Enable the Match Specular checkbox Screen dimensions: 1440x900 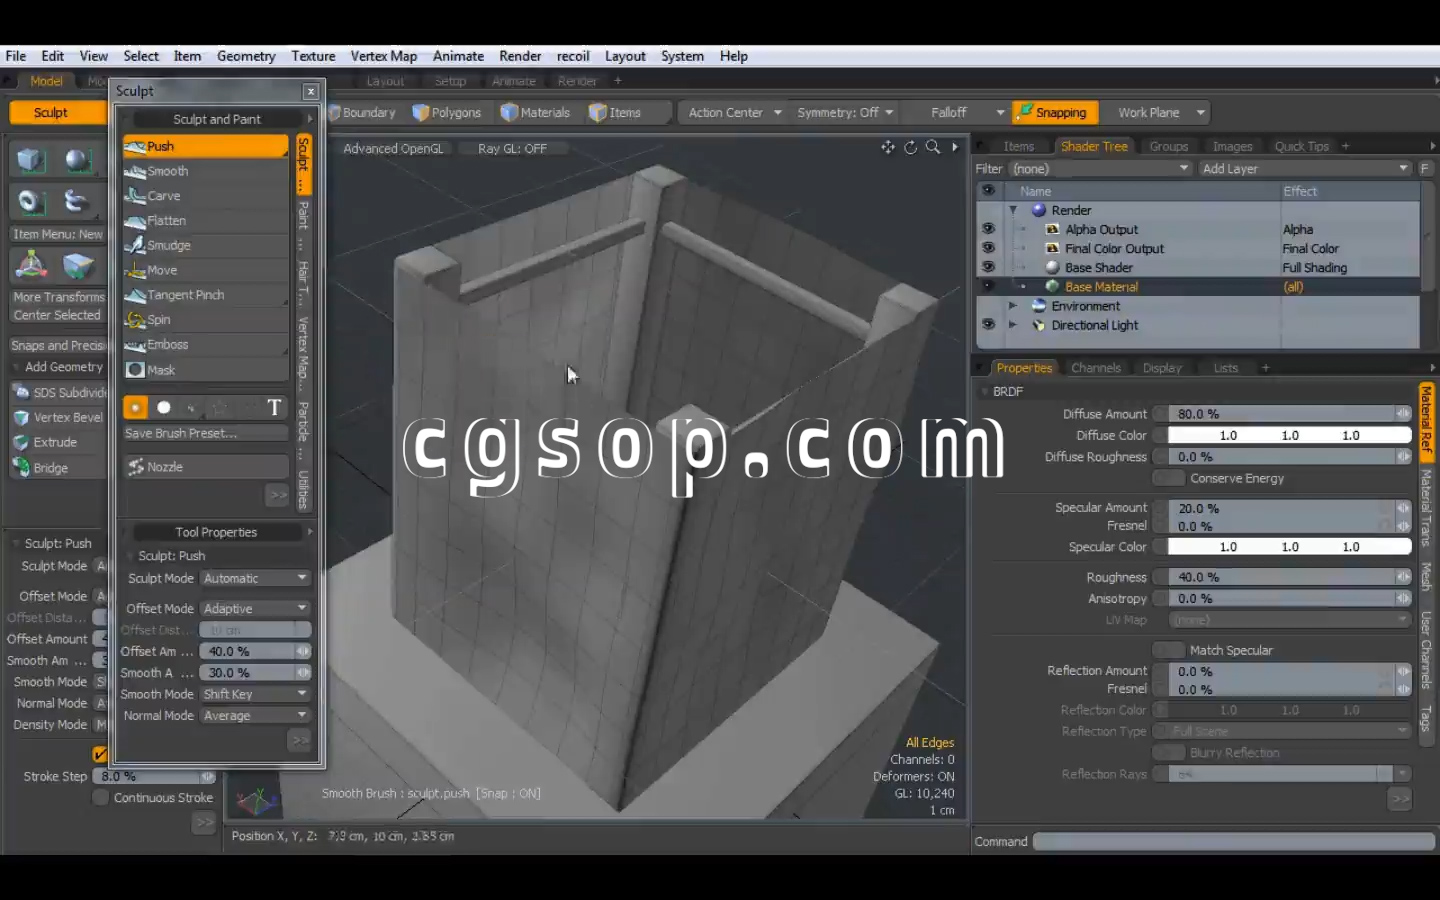click(x=1169, y=650)
